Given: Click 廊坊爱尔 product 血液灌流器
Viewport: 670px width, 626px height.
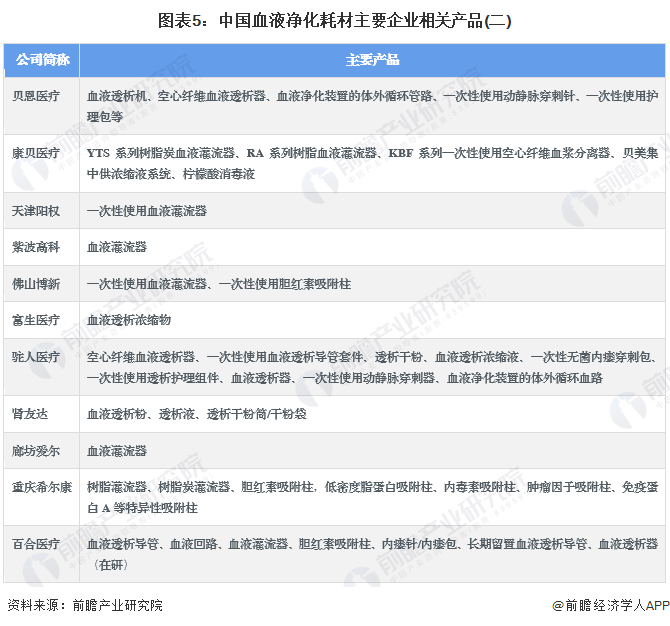Looking at the screenshot, I should (x=117, y=451).
